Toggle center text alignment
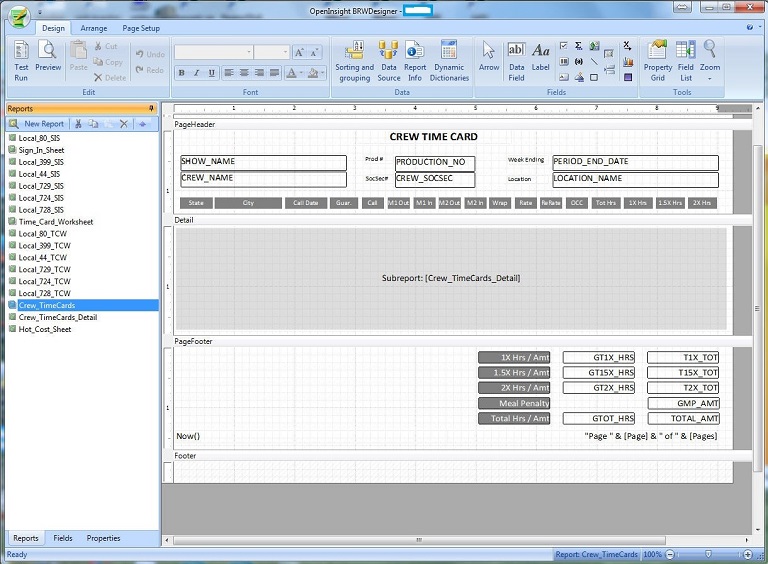768x564 pixels. click(244, 73)
